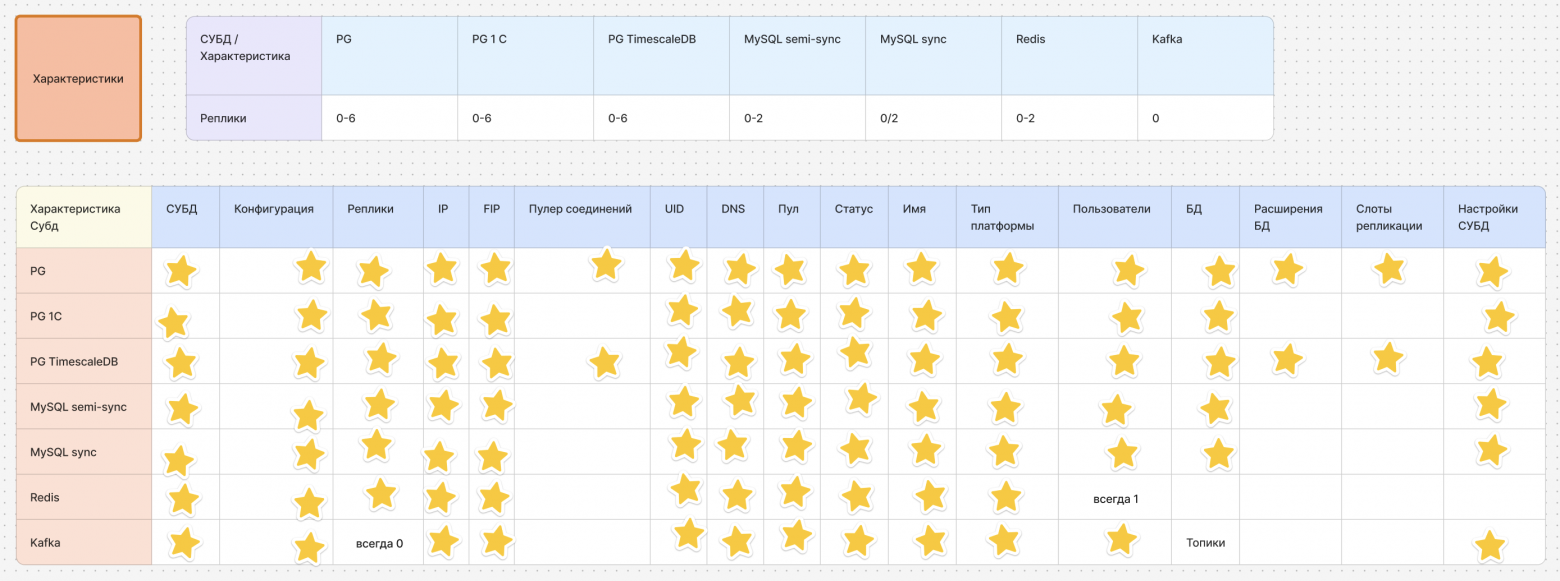Viewport: 1560px width, 581px height.
Task: Click star in MySQL semi-sync row, Реплики column
Action: click(379, 404)
